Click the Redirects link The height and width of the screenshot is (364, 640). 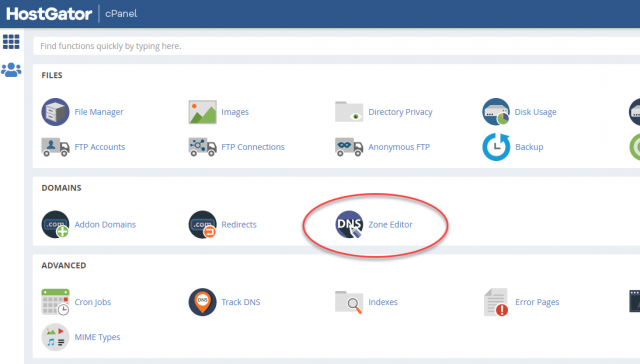coord(239,224)
